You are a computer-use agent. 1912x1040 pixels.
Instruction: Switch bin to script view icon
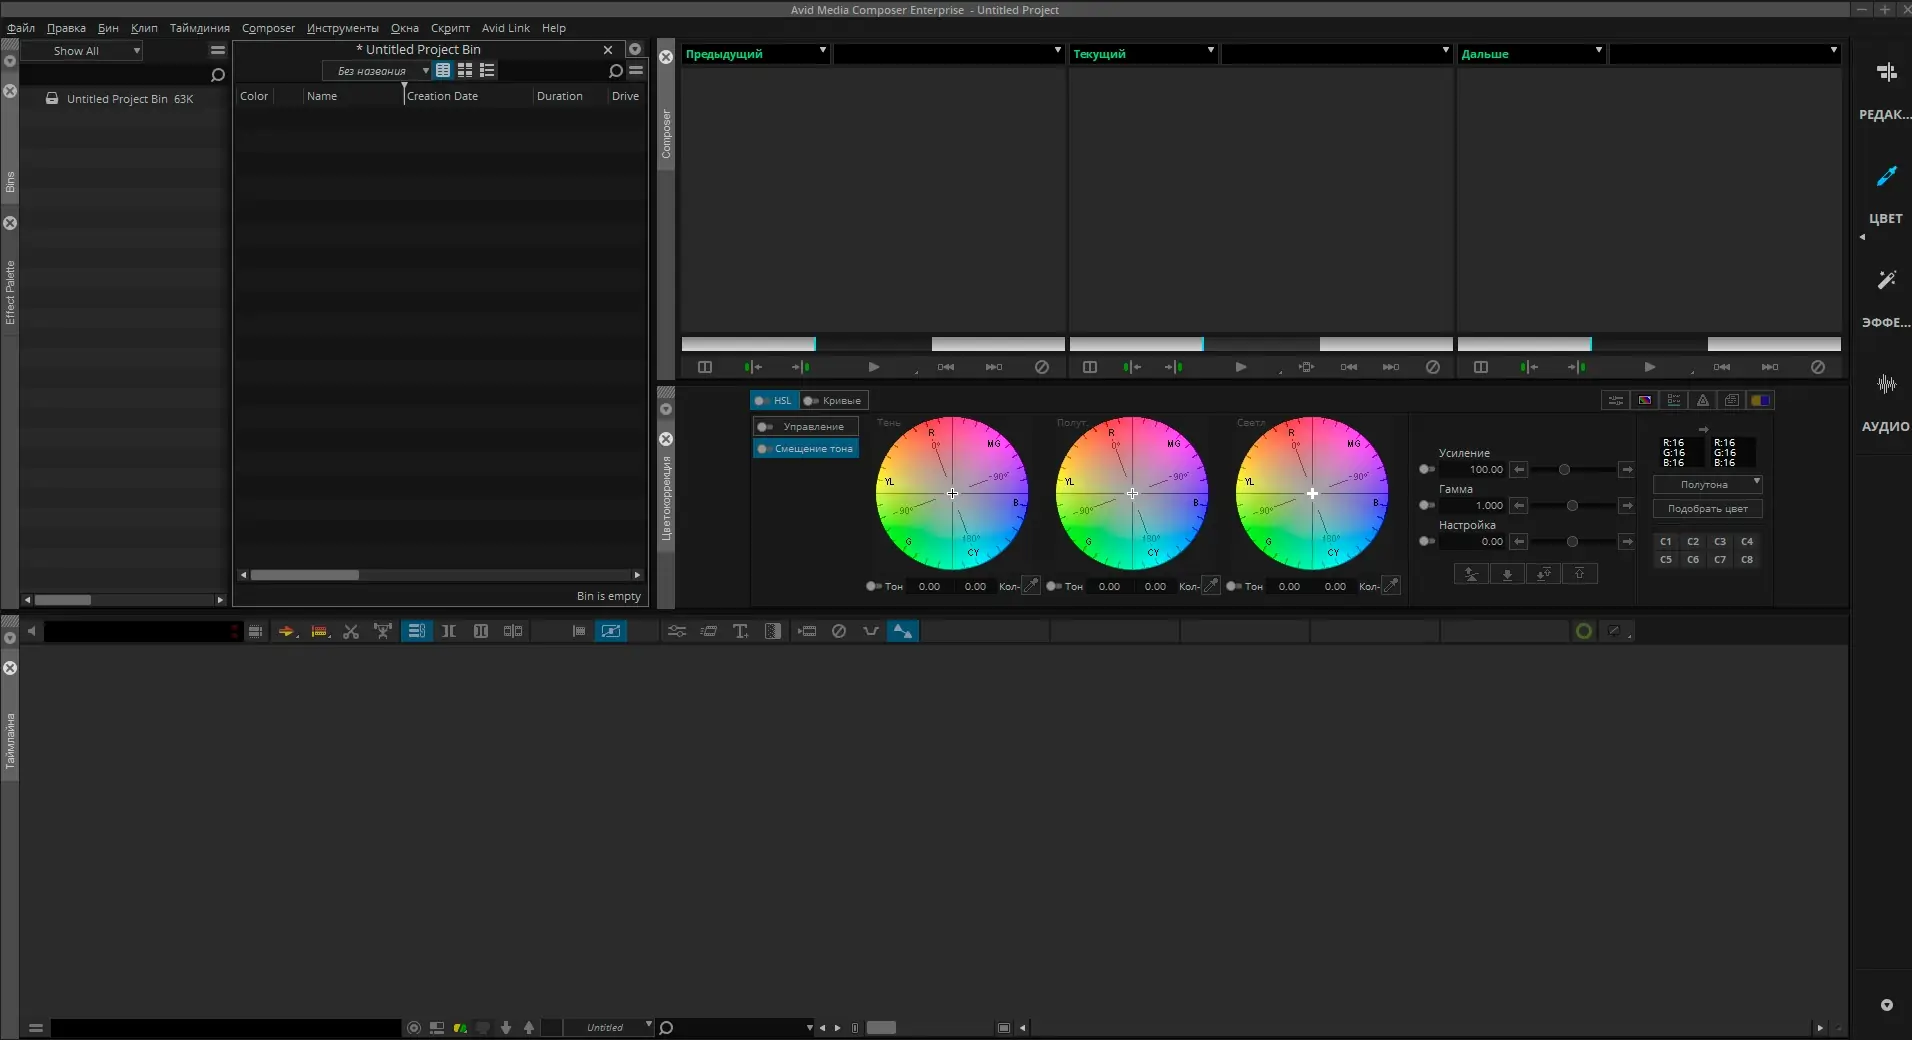(x=487, y=70)
